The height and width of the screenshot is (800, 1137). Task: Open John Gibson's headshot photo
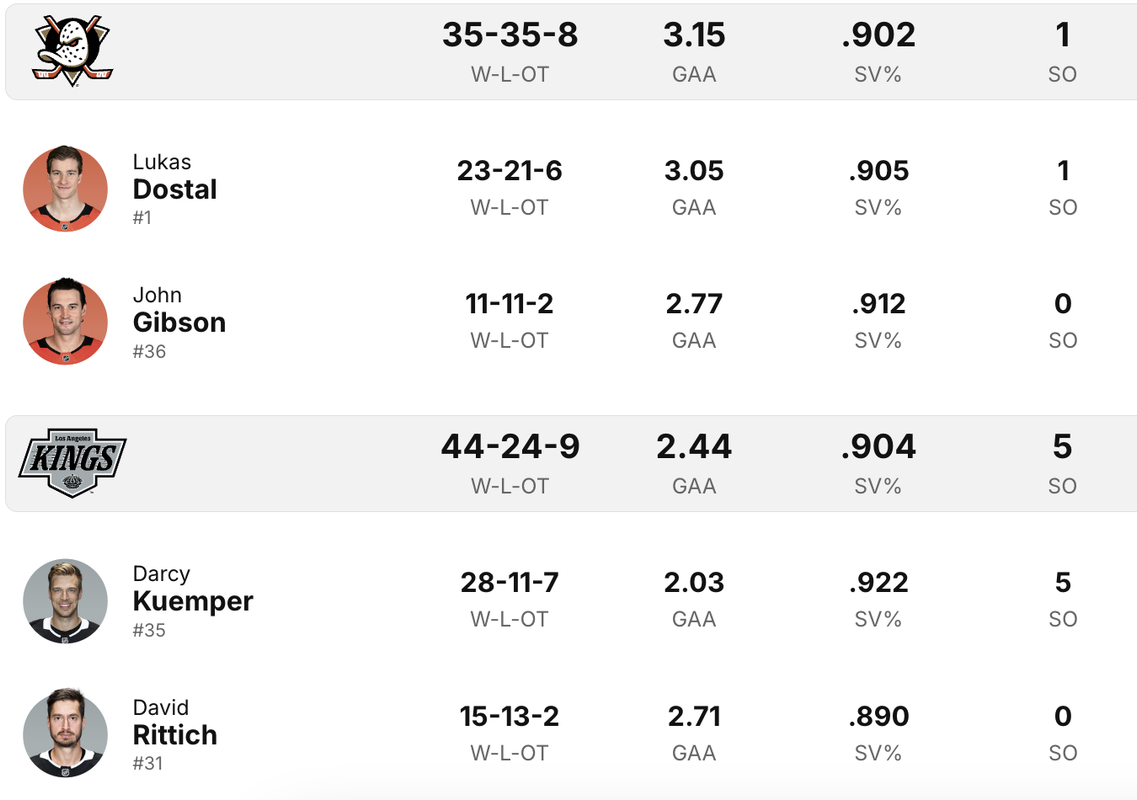[65, 321]
